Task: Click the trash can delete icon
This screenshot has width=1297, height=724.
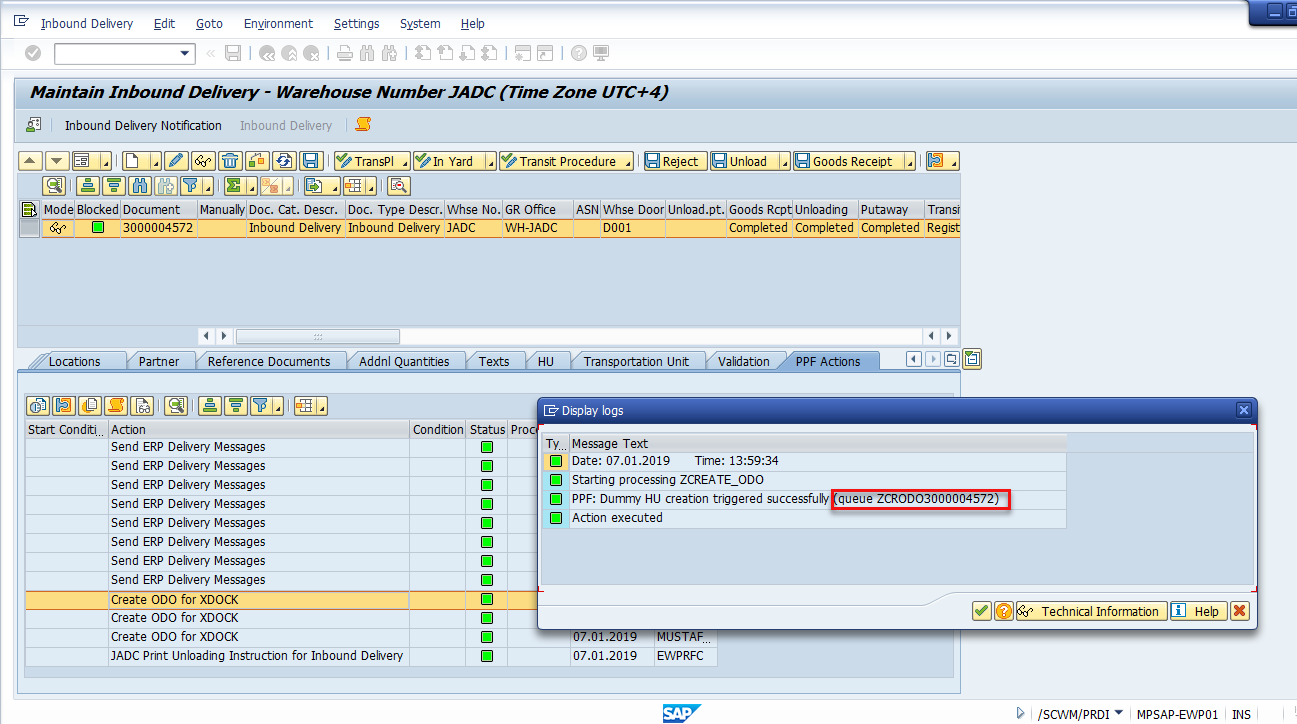Action: (x=230, y=161)
